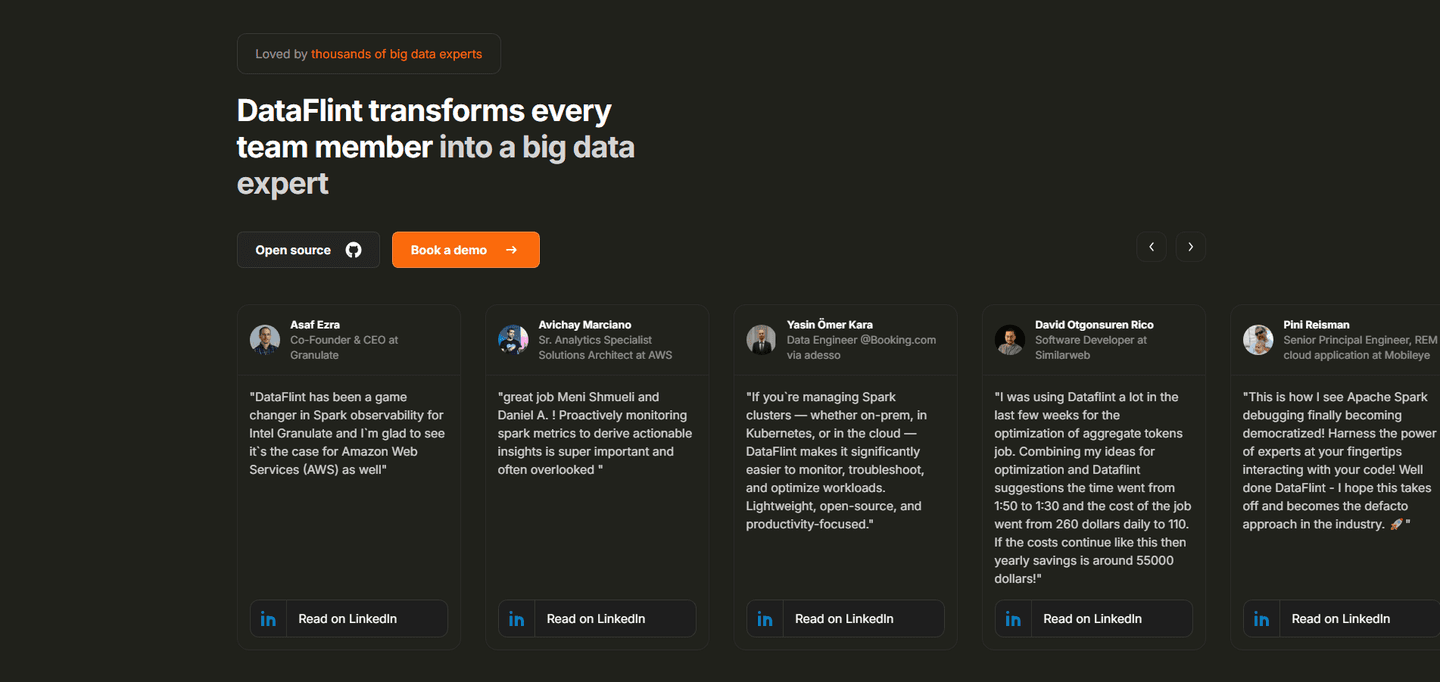The width and height of the screenshot is (1440, 682).
Task: Click LinkedIn icon on Asaf Ezra's card
Action: (x=268, y=619)
